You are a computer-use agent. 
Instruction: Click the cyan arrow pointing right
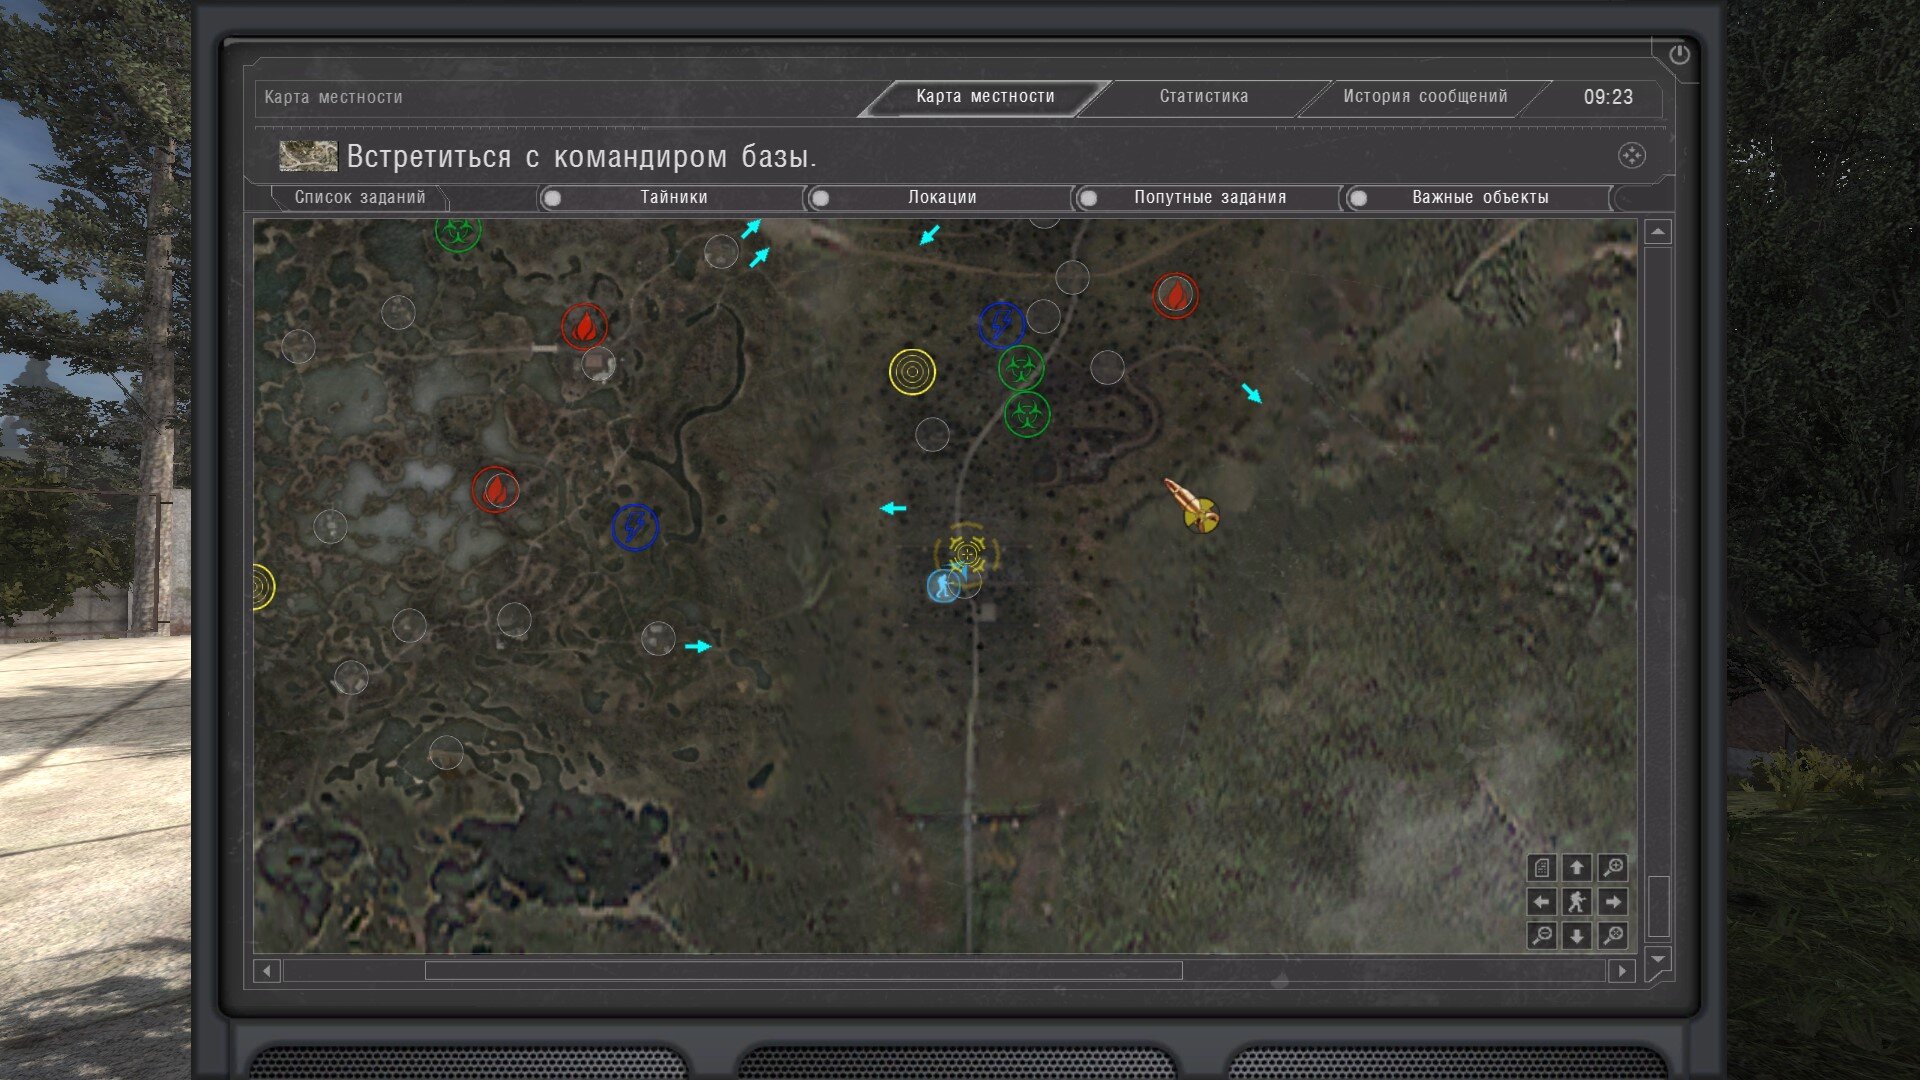pos(698,647)
